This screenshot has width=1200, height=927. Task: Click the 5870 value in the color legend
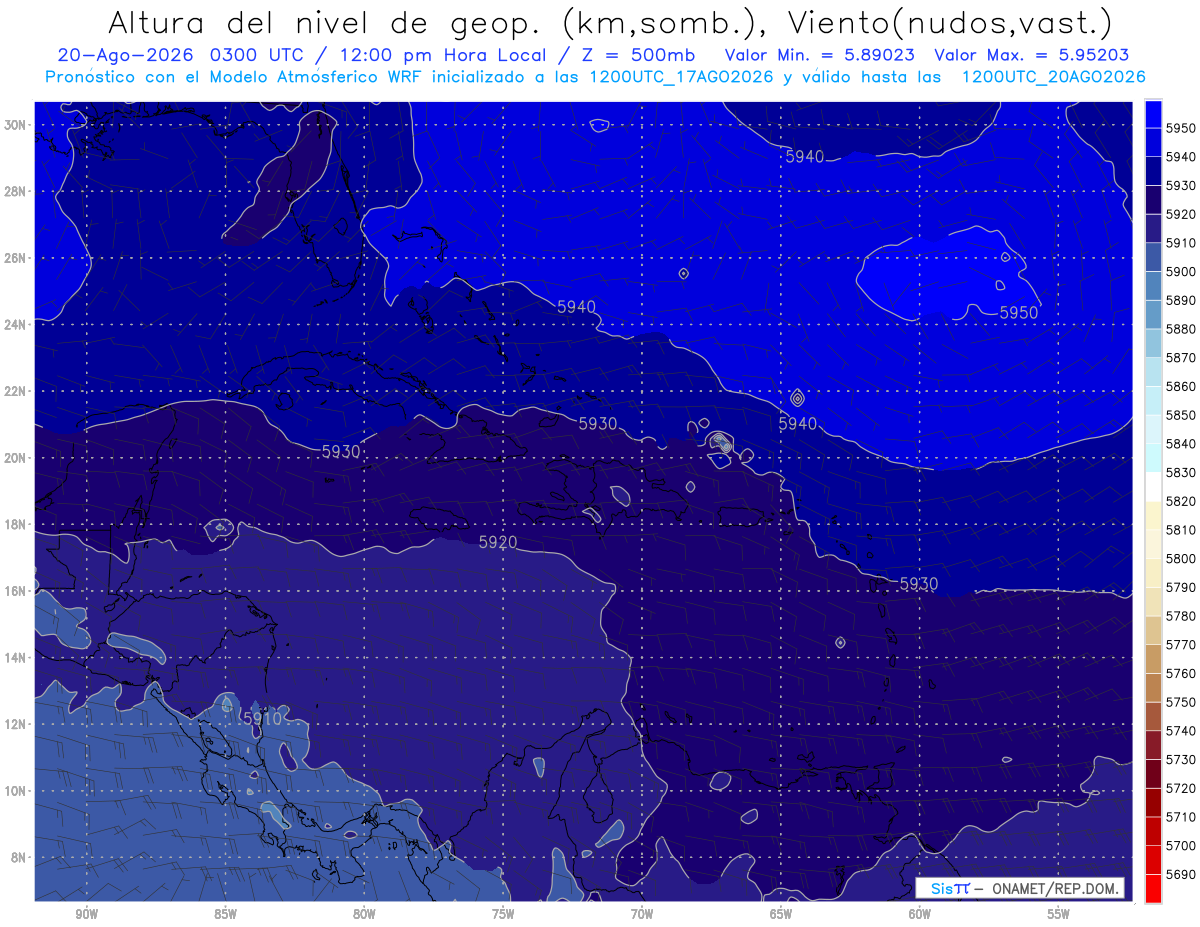pyautogui.click(x=1180, y=358)
